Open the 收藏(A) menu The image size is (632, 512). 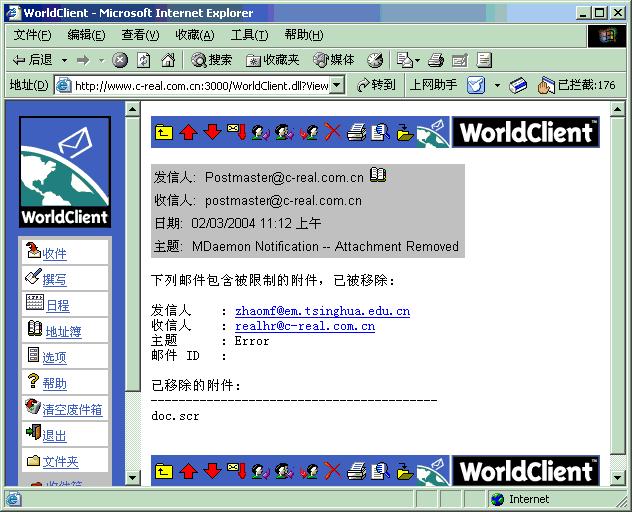point(195,35)
